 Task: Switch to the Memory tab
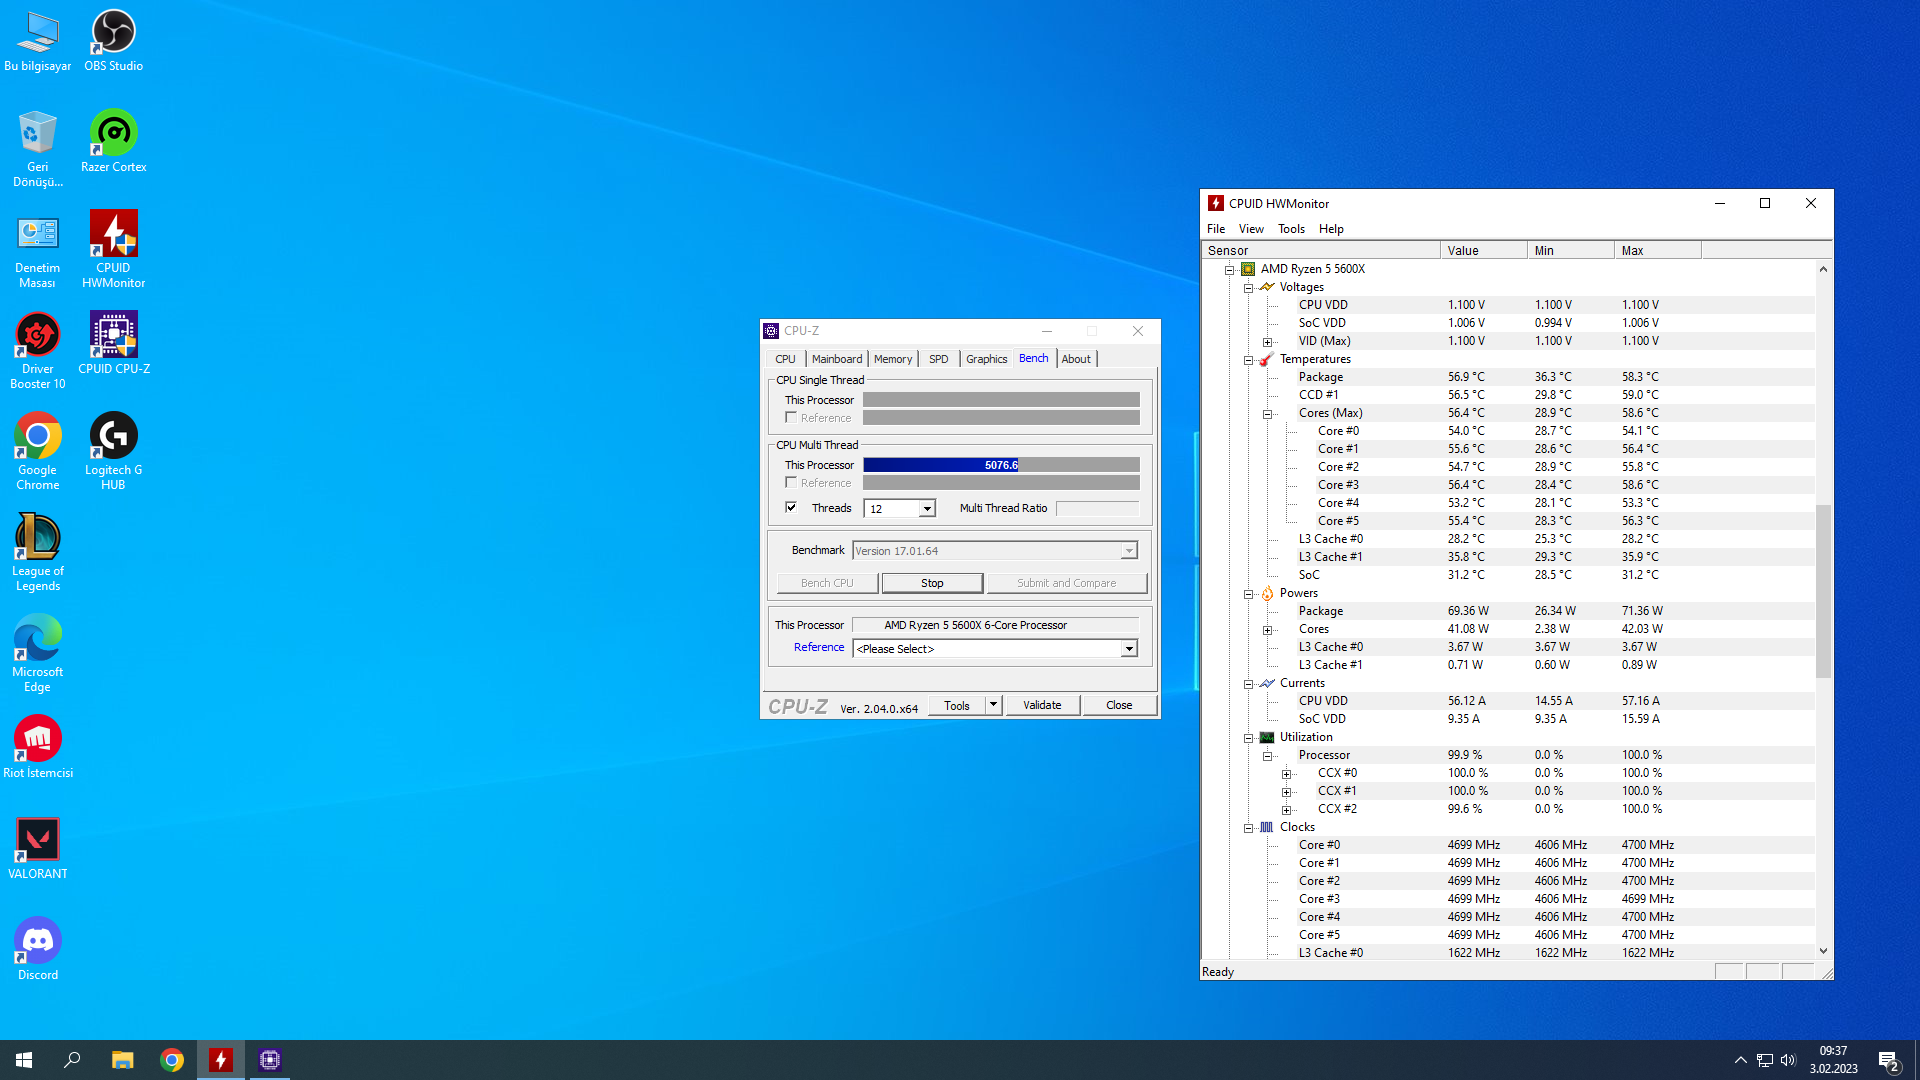pos(892,359)
